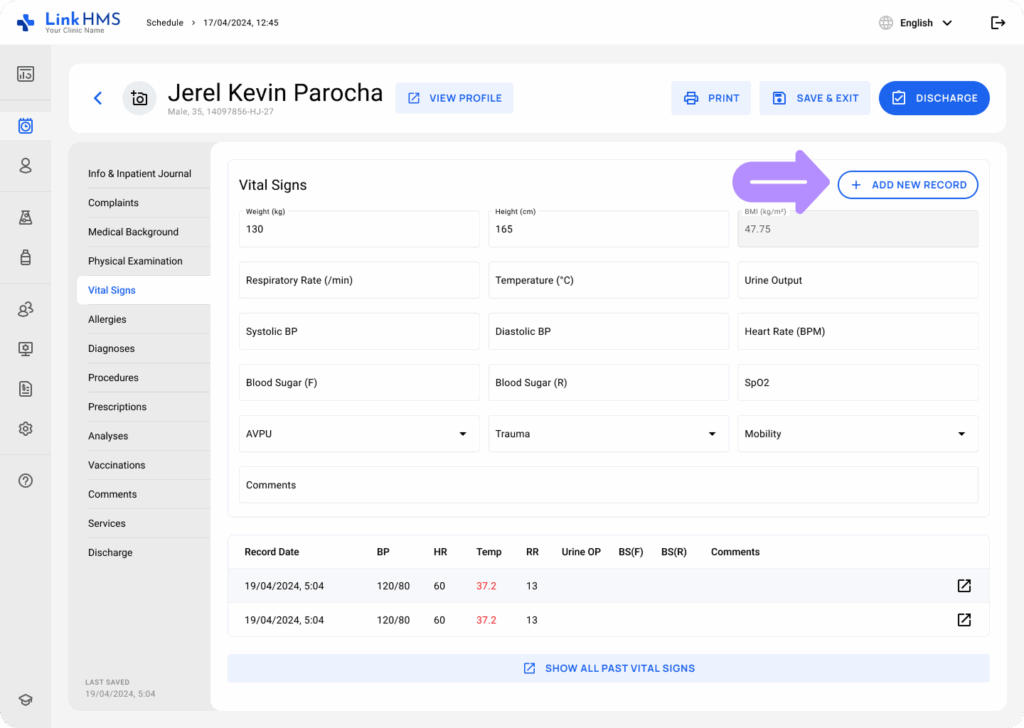The height and width of the screenshot is (728, 1024).
Task: Click the Temperature (°C) input field
Action: [609, 280]
